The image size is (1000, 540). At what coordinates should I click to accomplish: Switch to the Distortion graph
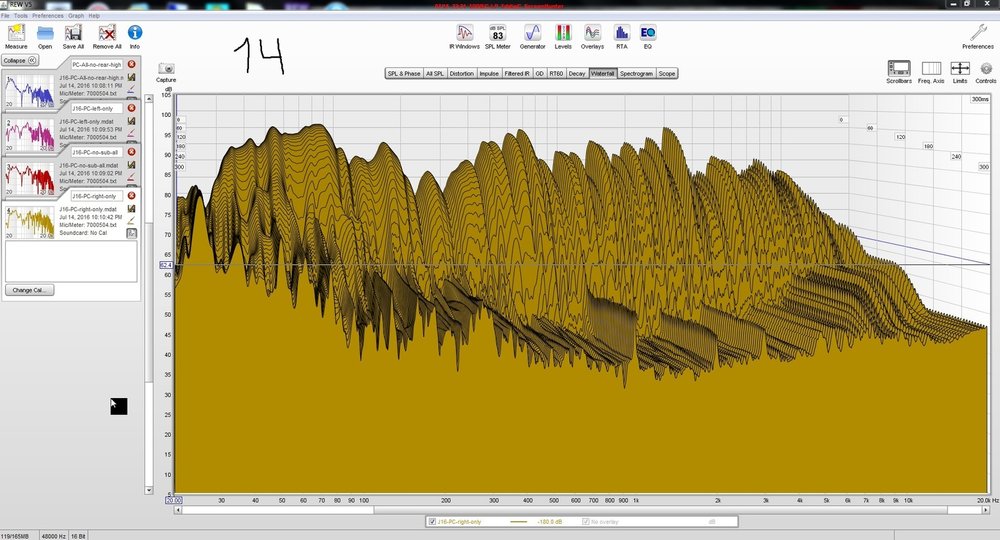pyautogui.click(x=461, y=73)
